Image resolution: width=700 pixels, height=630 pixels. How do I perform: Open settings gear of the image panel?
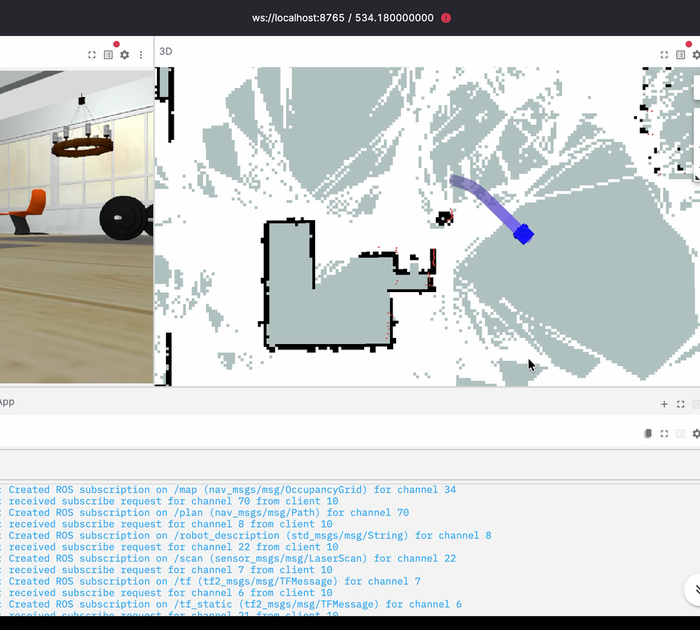125,55
